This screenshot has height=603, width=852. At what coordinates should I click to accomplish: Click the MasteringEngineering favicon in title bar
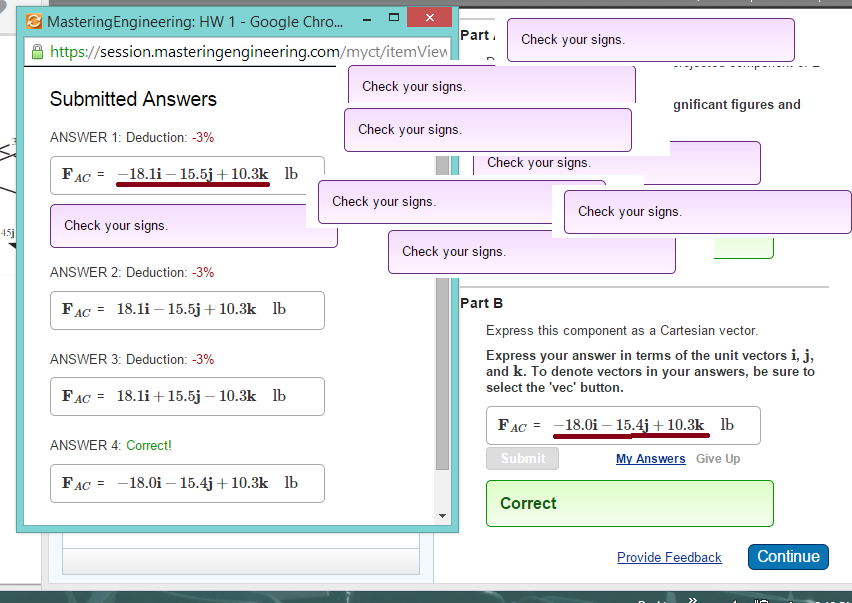pos(34,21)
